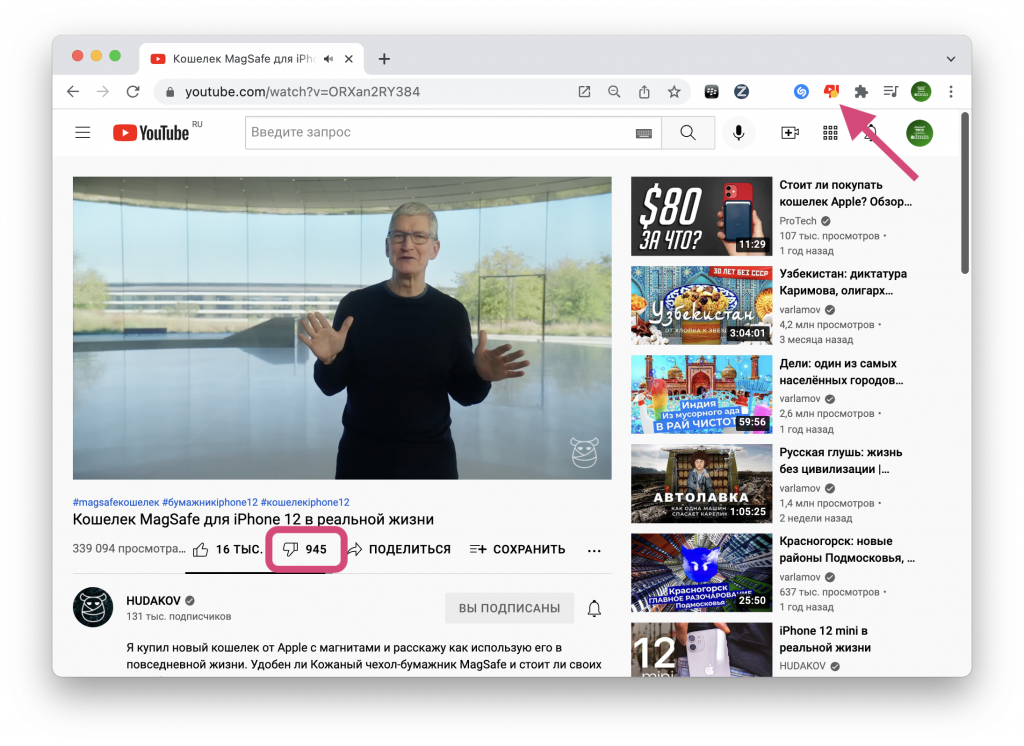The width and height of the screenshot is (1024, 746).
Task: Go to YouTube home via logo
Action: tap(151, 133)
